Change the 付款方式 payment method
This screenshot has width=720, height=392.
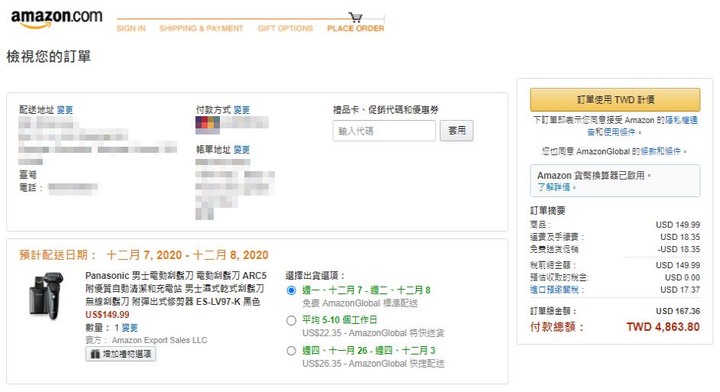[x=242, y=110]
